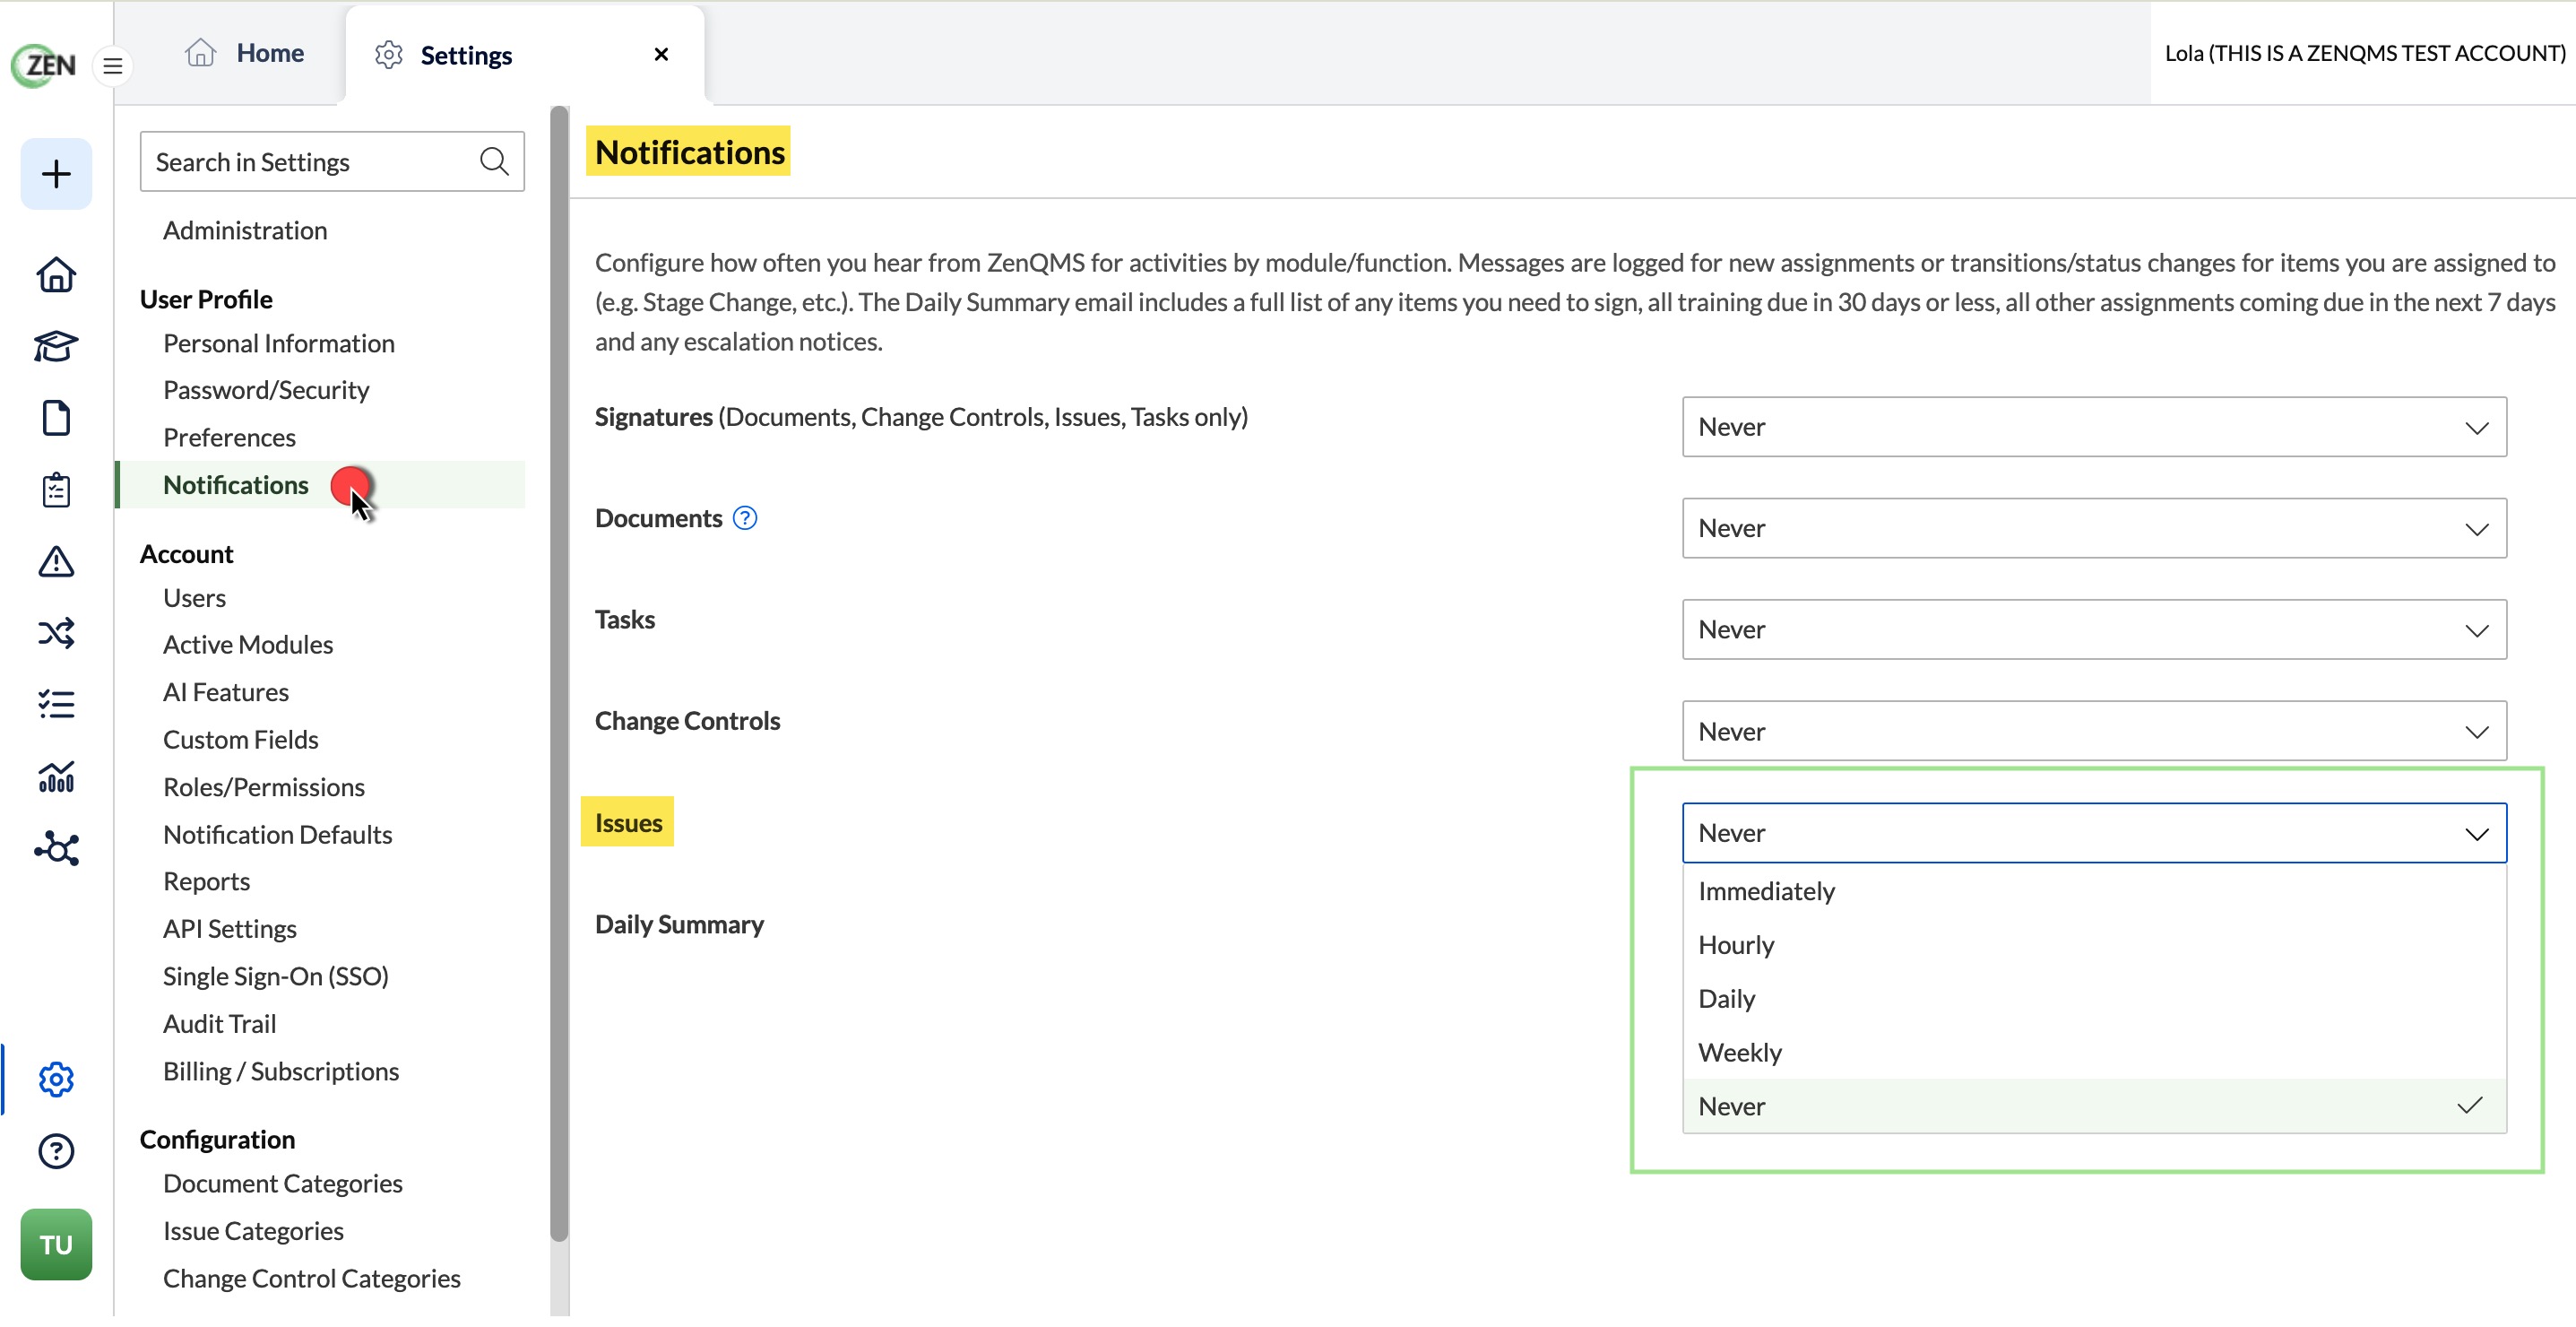Open the warning triangle Issues icon
The height and width of the screenshot is (1327, 2576).
(56, 562)
